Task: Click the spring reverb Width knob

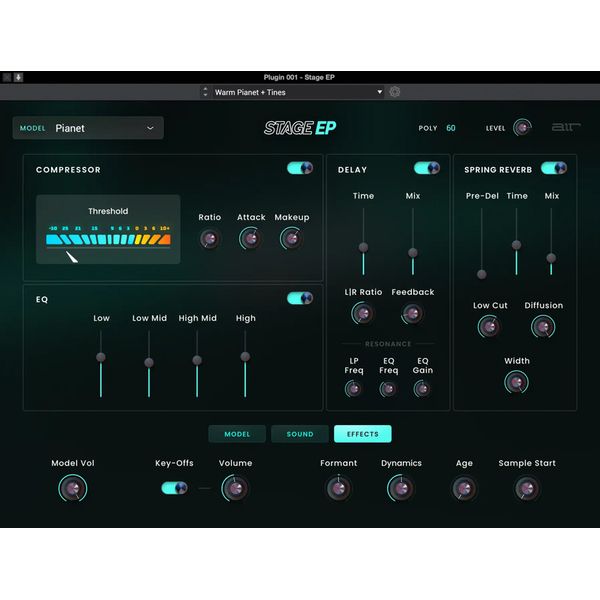Action: click(x=516, y=382)
